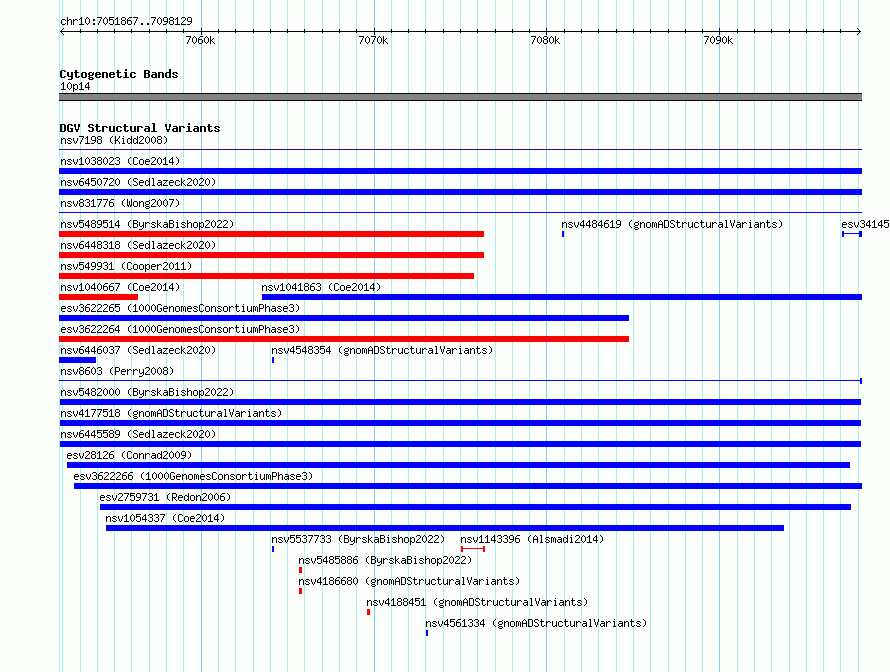890x672 pixels.
Task: Click the nsv4561334 (gnomADStructuralVariants) label
Action: 536,623
